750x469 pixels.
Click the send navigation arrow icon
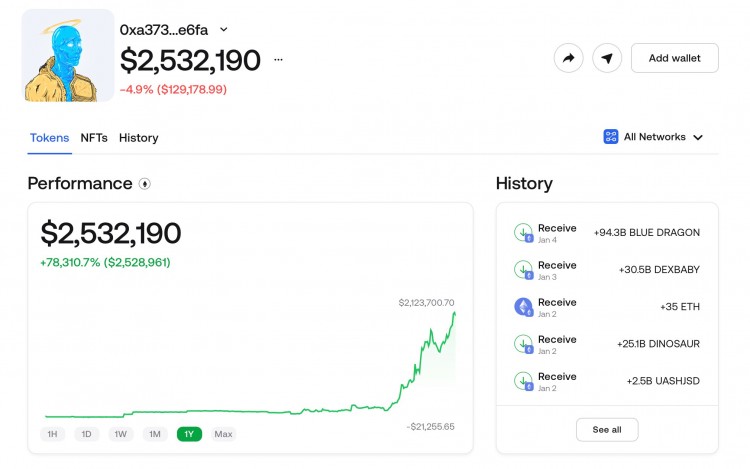coord(607,58)
